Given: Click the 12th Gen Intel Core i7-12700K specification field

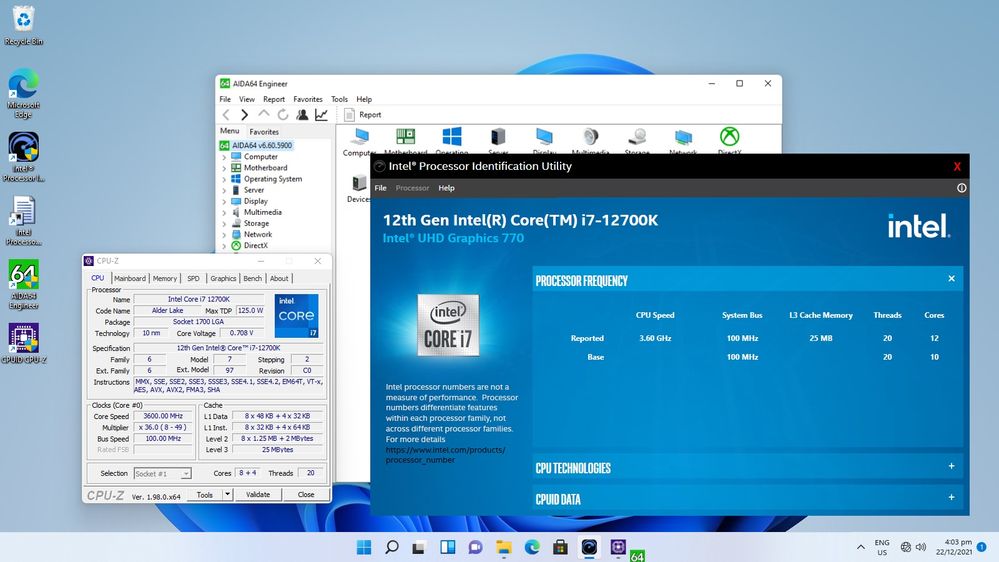Looking at the screenshot, I should (x=229, y=348).
